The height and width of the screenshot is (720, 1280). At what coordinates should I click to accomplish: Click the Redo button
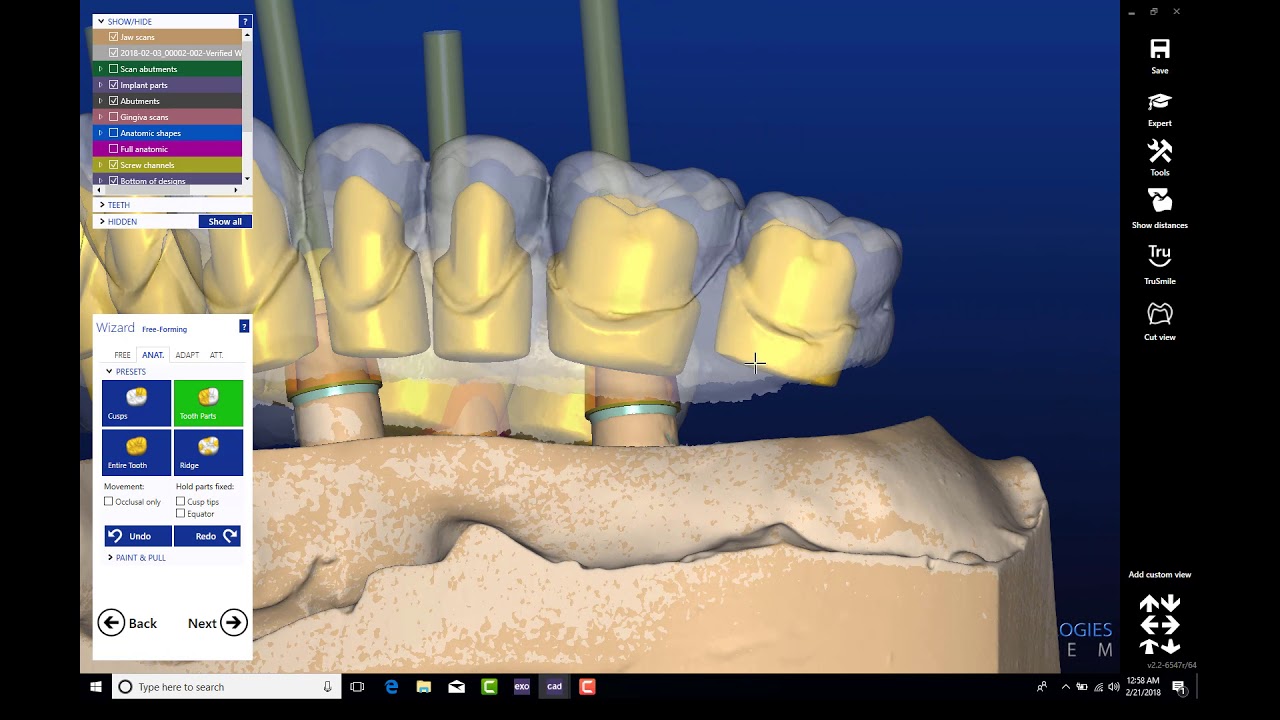coord(207,536)
